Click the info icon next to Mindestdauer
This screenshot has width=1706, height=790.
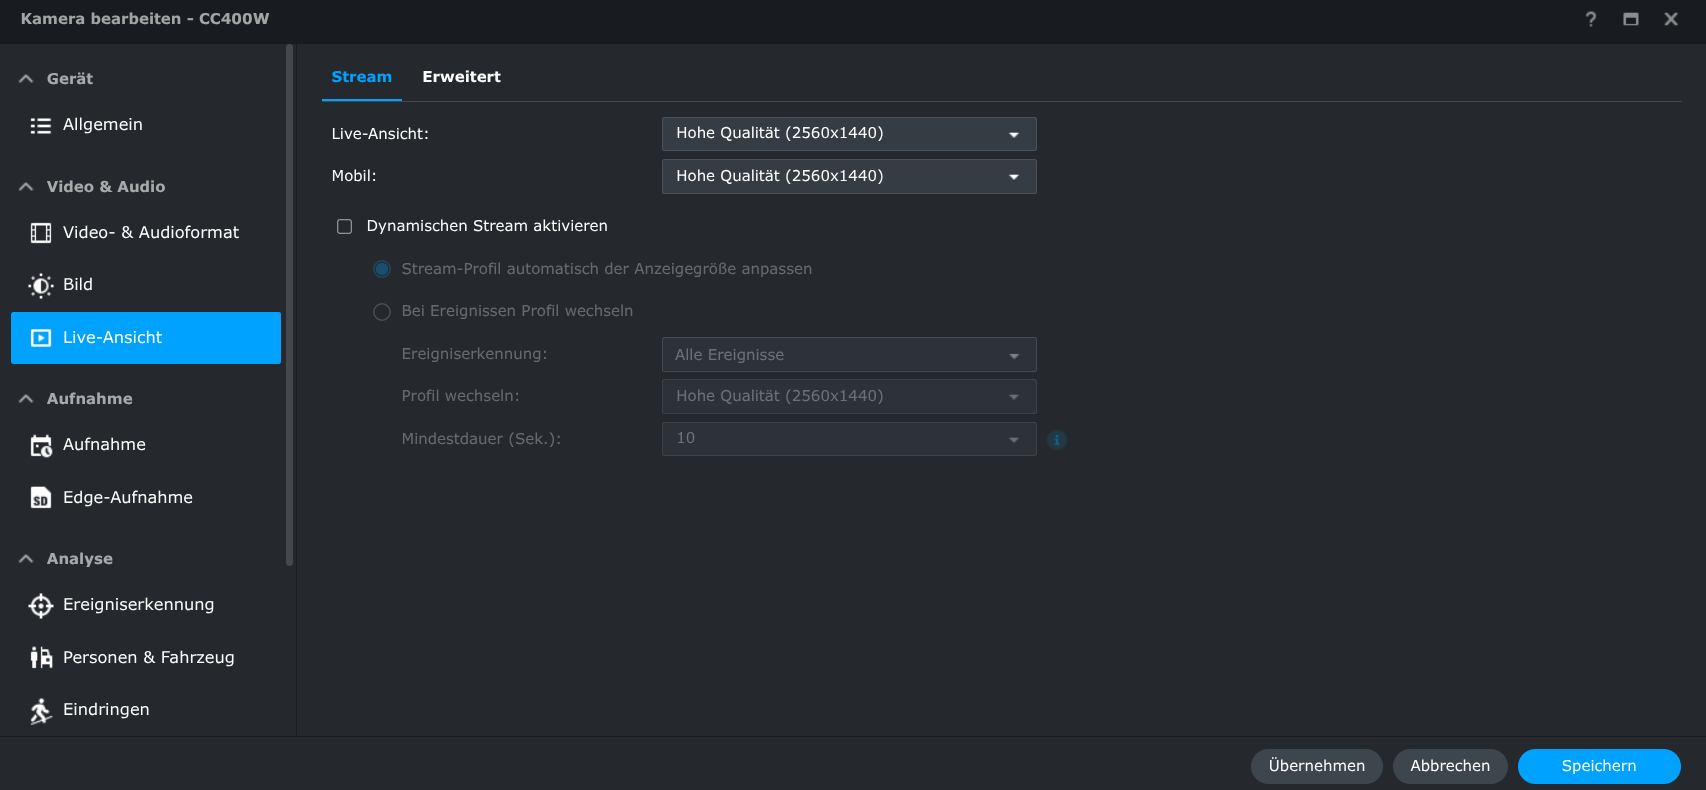click(1056, 440)
